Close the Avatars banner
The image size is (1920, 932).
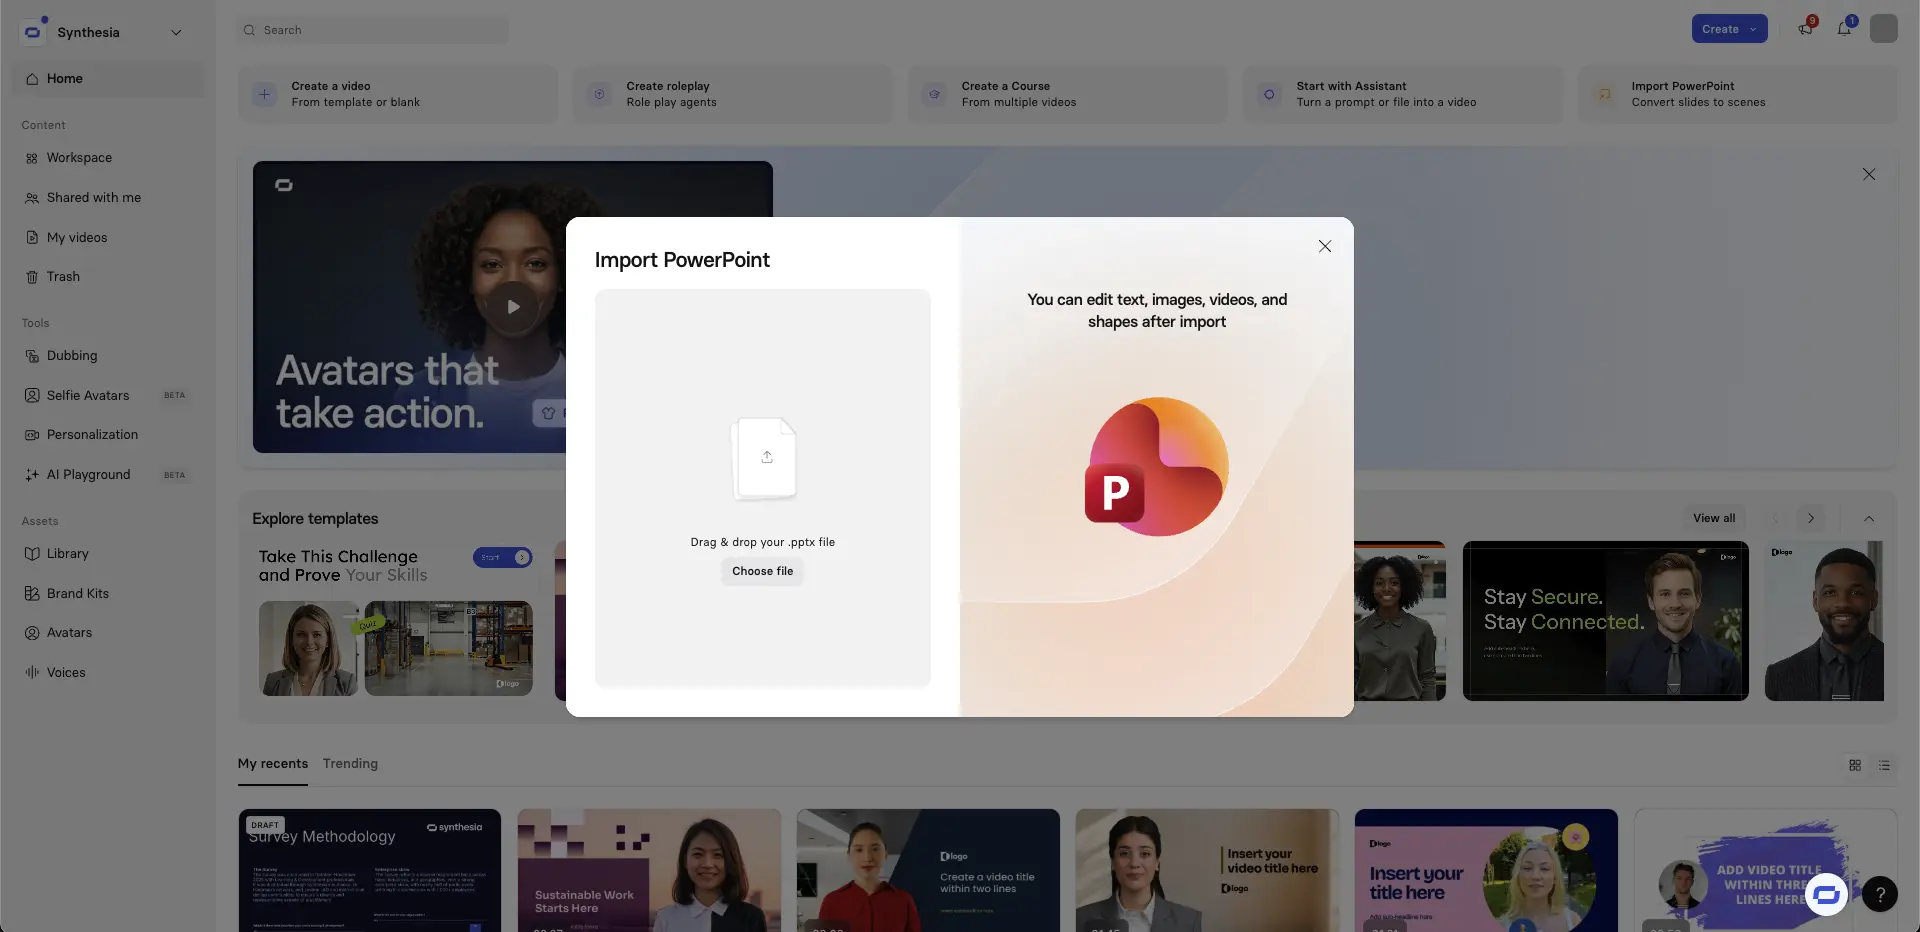(x=1869, y=174)
